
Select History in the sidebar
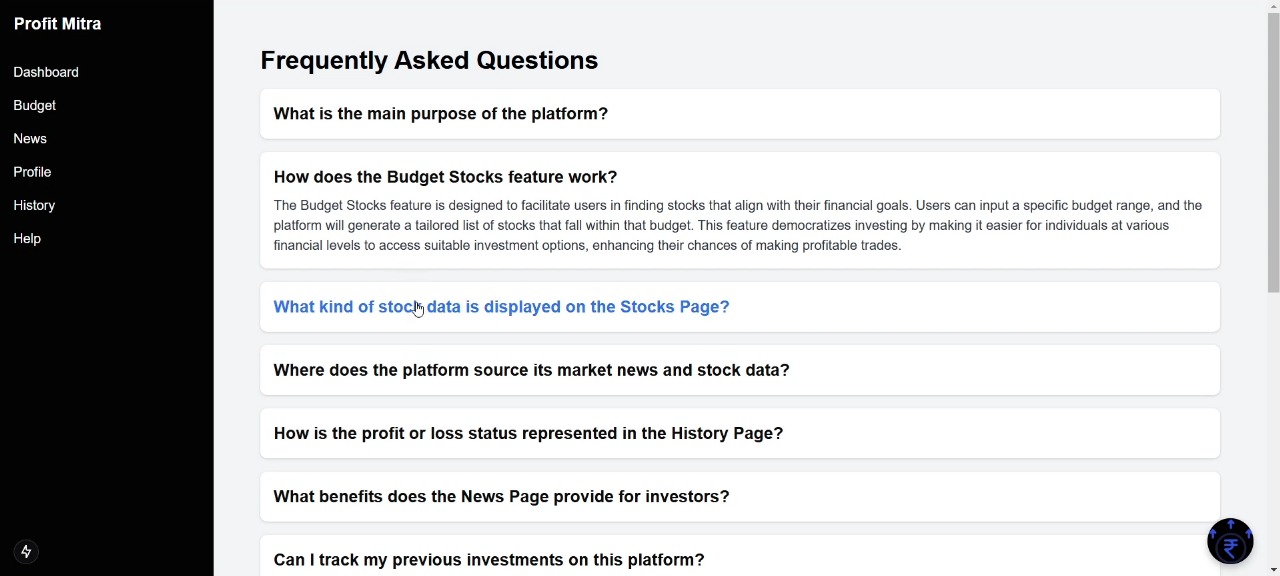pos(35,206)
